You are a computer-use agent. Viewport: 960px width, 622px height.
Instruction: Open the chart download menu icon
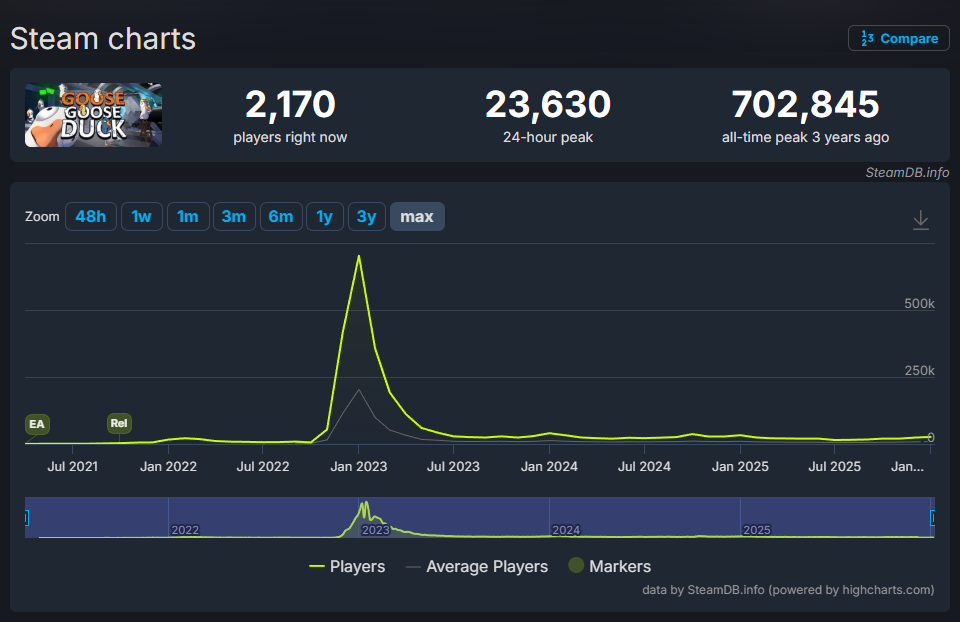point(921,220)
